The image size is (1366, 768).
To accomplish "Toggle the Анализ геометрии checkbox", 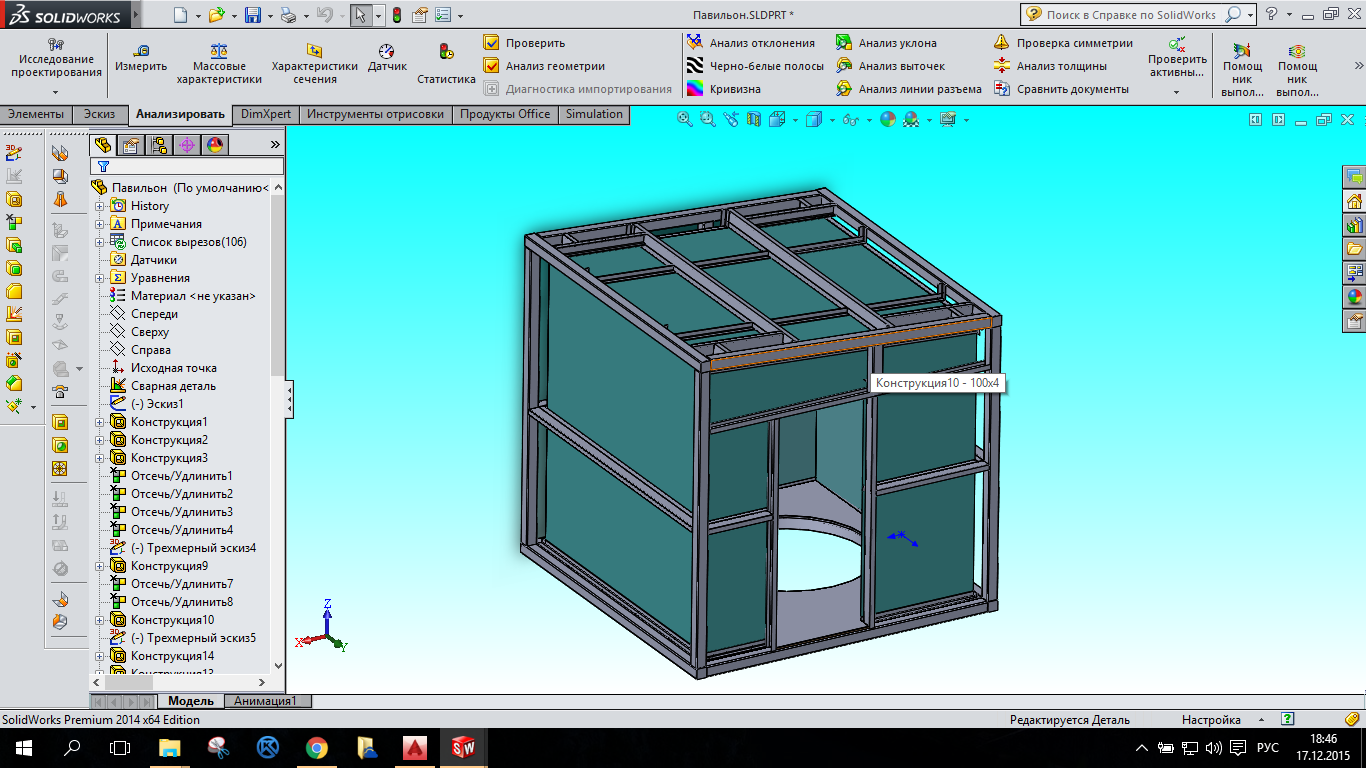I will coord(491,66).
